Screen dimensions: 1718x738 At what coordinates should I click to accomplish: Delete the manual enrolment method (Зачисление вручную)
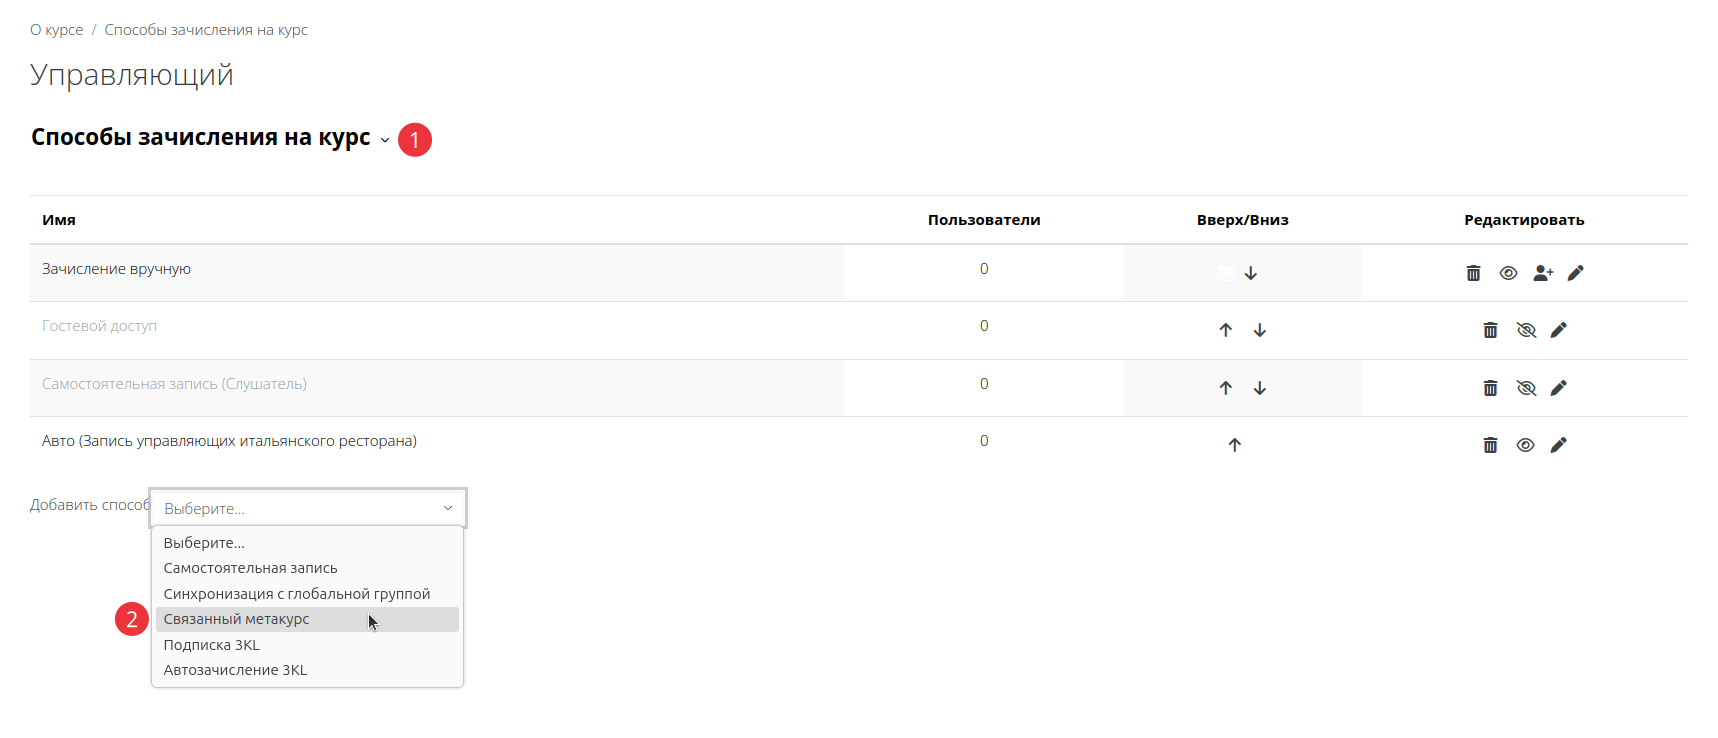tap(1473, 273)
